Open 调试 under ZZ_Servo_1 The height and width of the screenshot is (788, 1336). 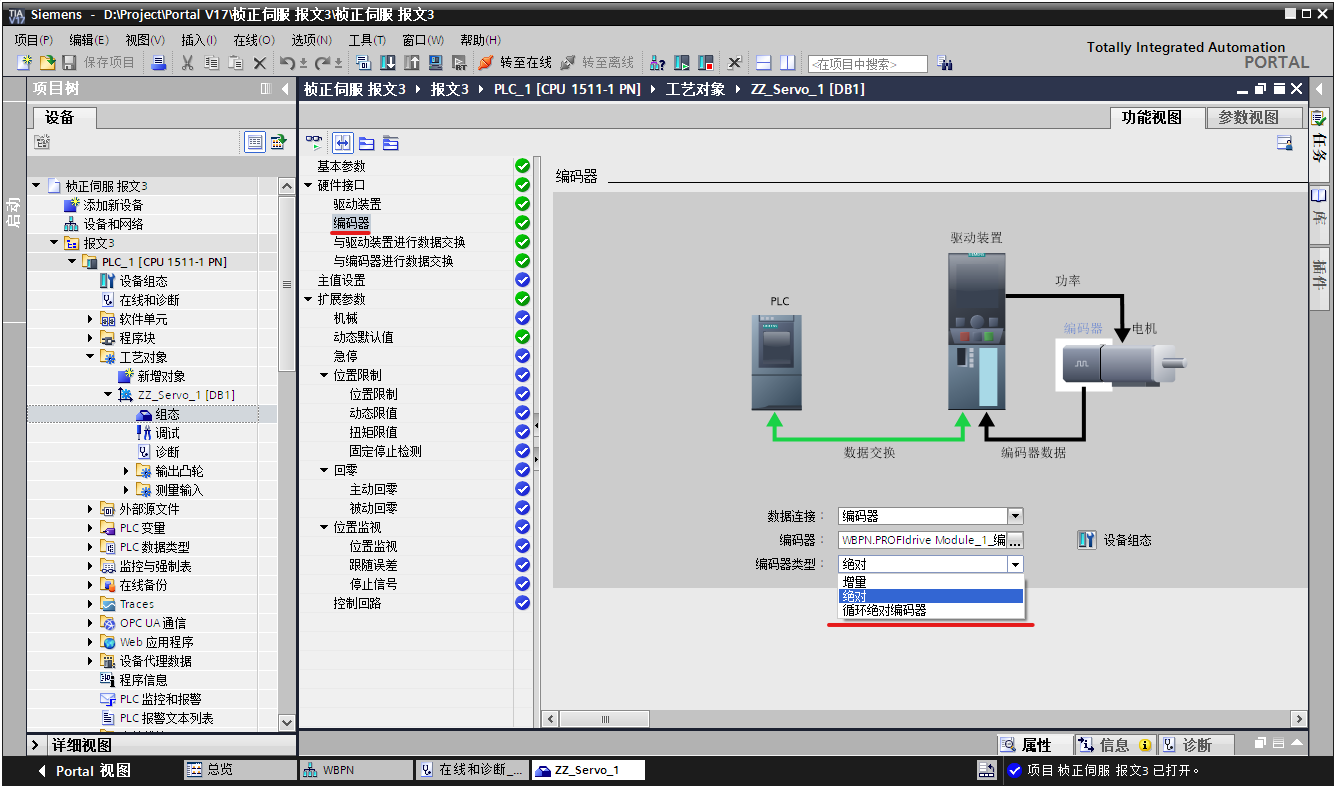(167, 433)
